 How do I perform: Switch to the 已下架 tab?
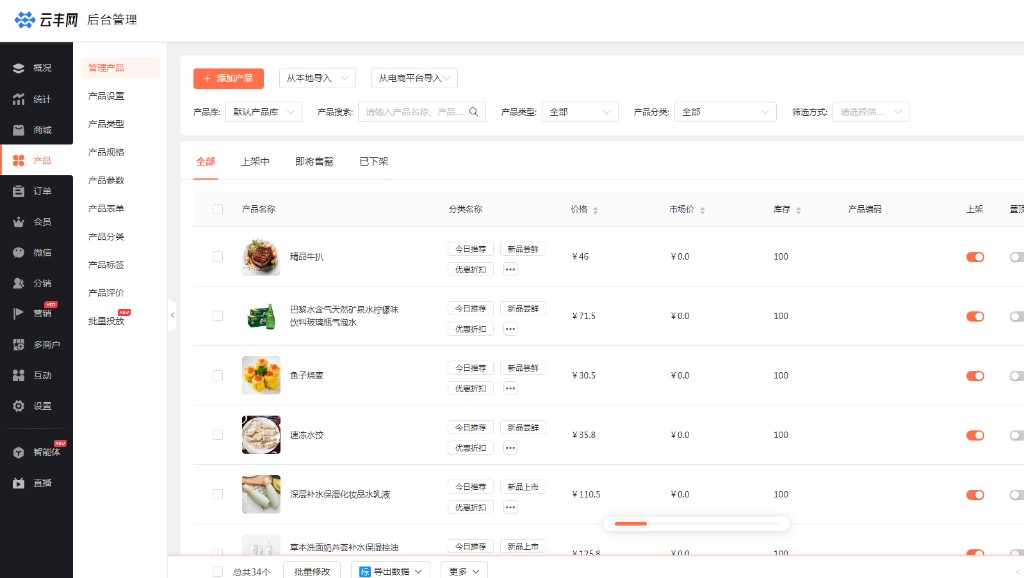374,161
